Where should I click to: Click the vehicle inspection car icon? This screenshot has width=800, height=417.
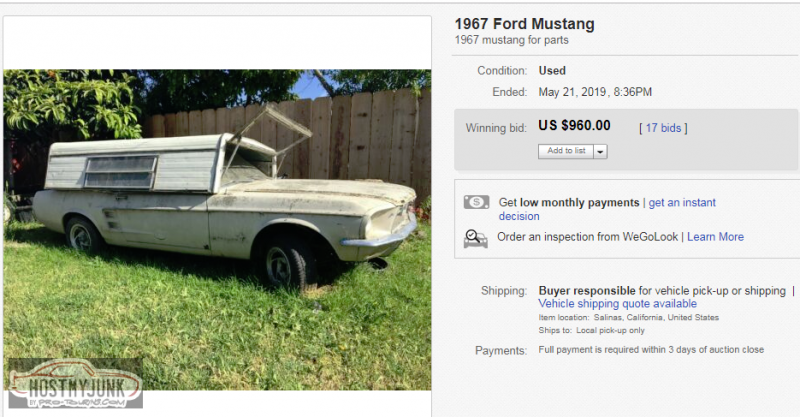(476, 238)
